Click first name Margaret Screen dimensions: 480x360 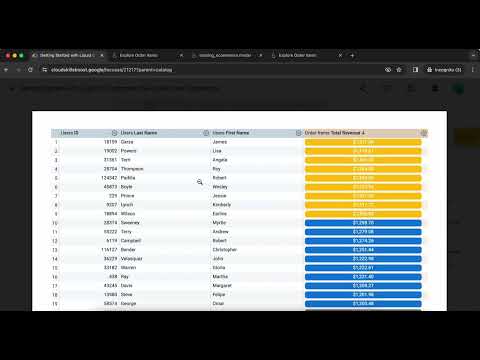tap(222, 286)
